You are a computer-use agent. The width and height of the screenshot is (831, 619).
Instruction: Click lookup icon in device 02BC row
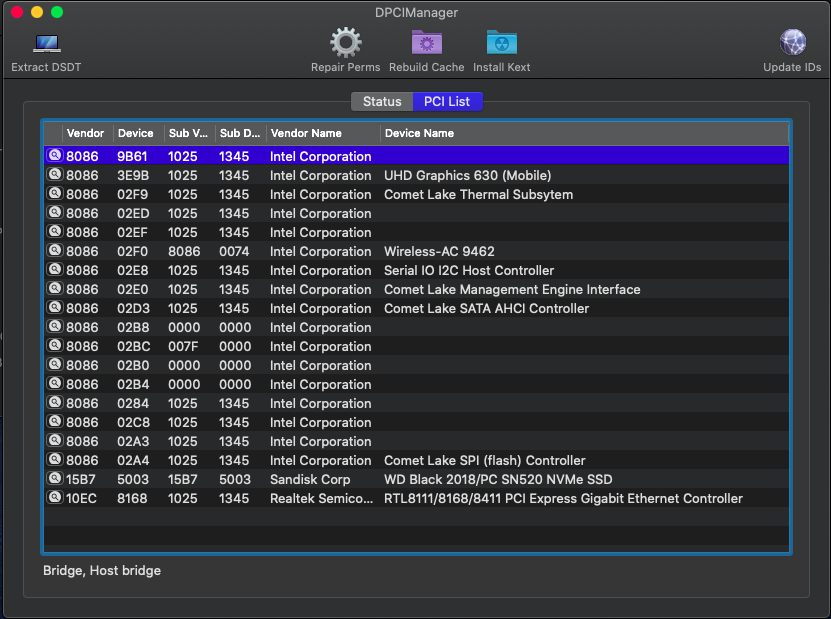pos(55,346)
